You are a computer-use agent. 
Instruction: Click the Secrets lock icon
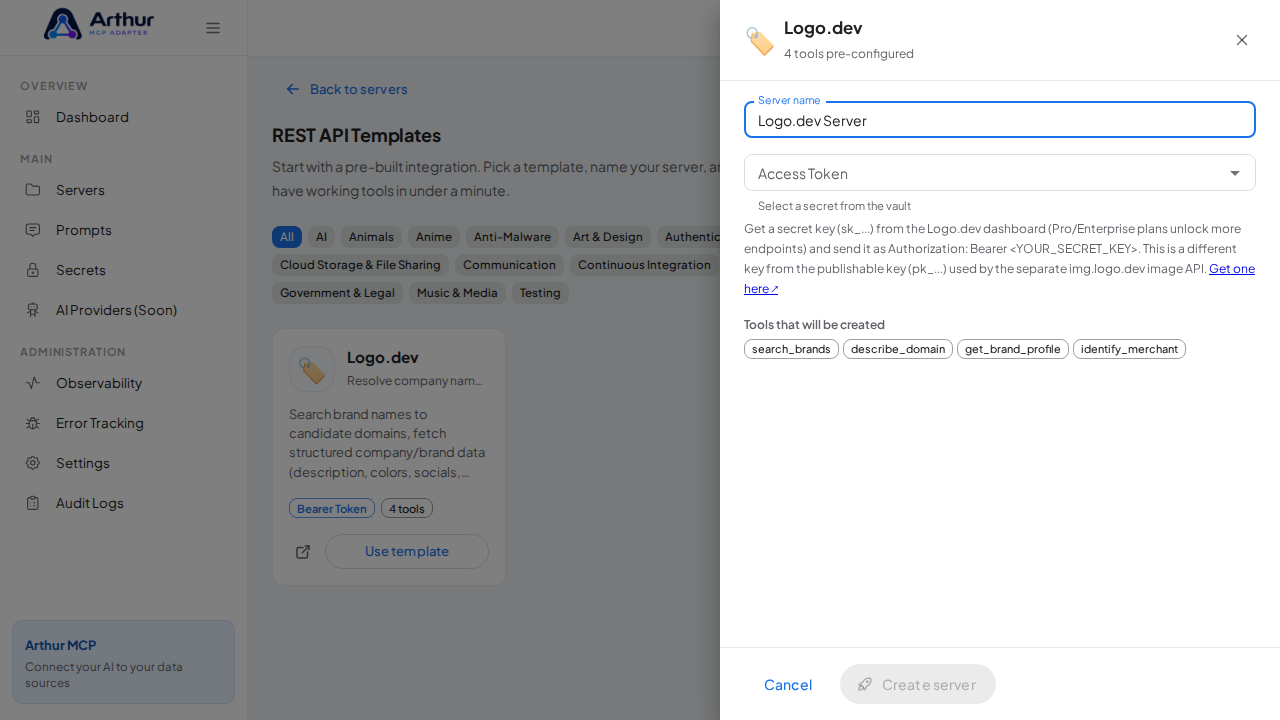[x=33, y=270]
